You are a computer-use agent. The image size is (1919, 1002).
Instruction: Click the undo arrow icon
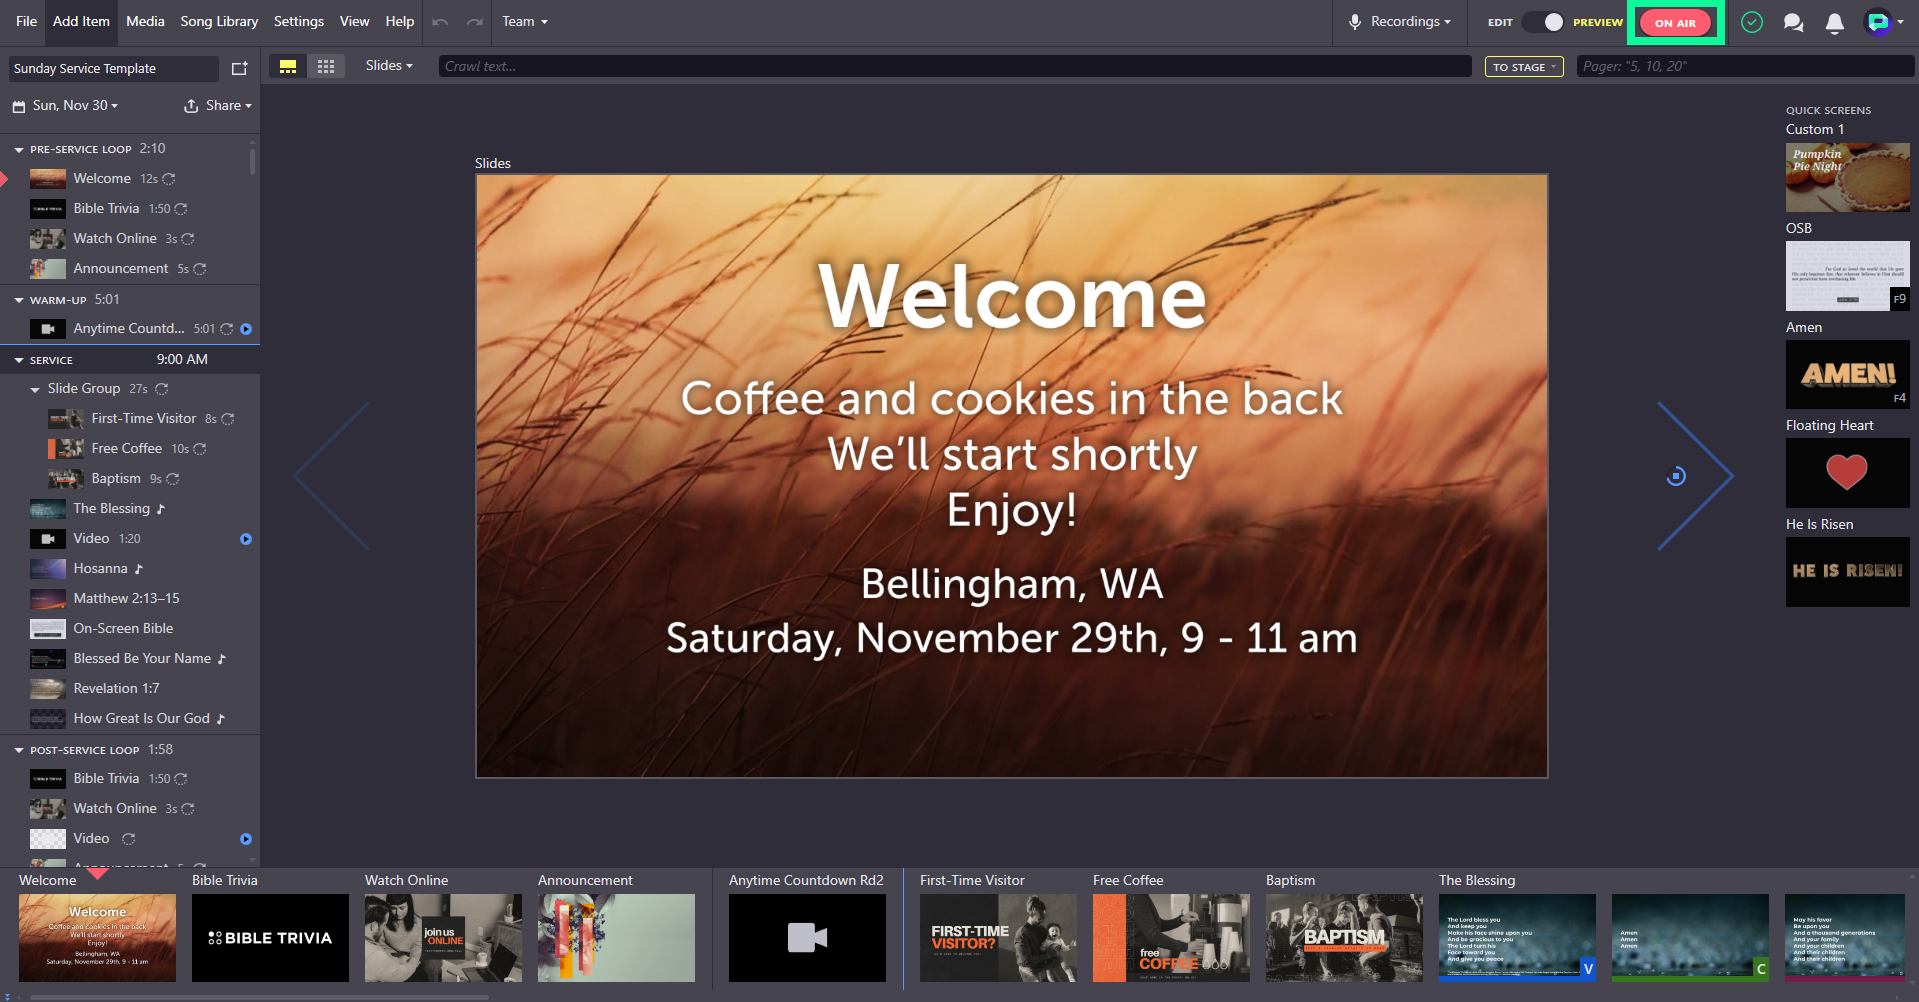click(x=440, y=22)
